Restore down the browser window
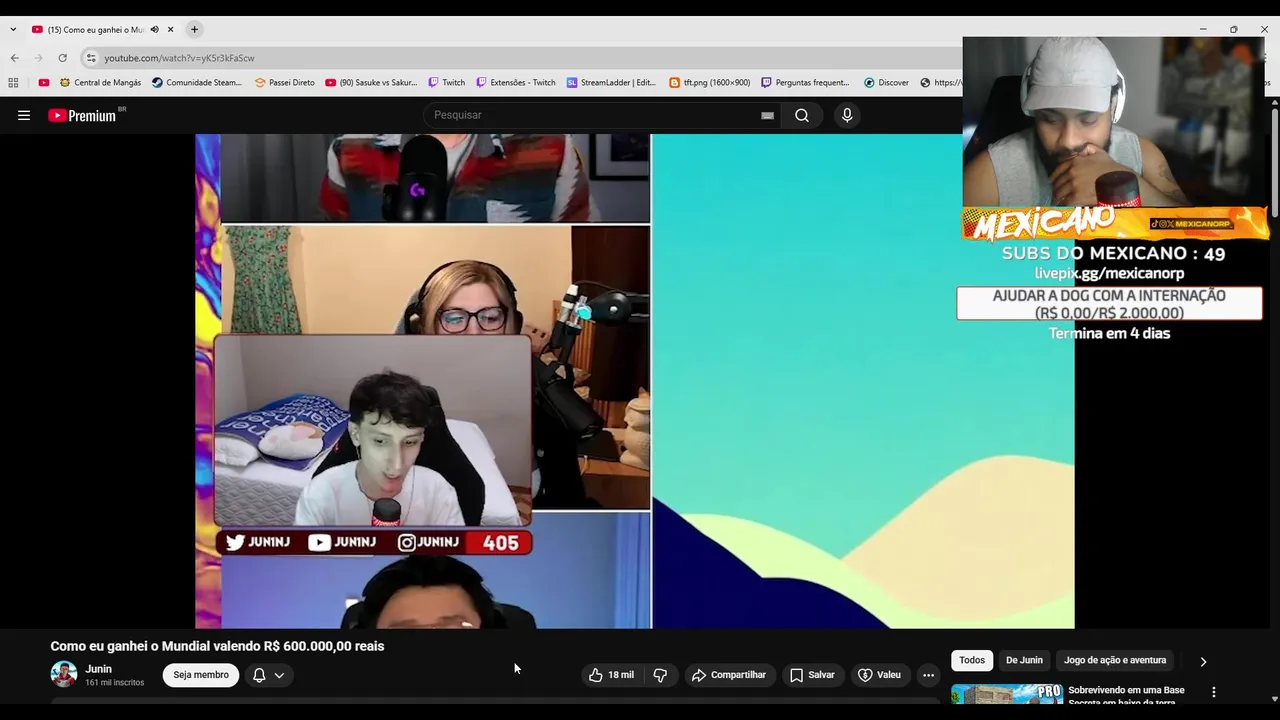Viewport: 1280px width, 720px height. 1233,30
